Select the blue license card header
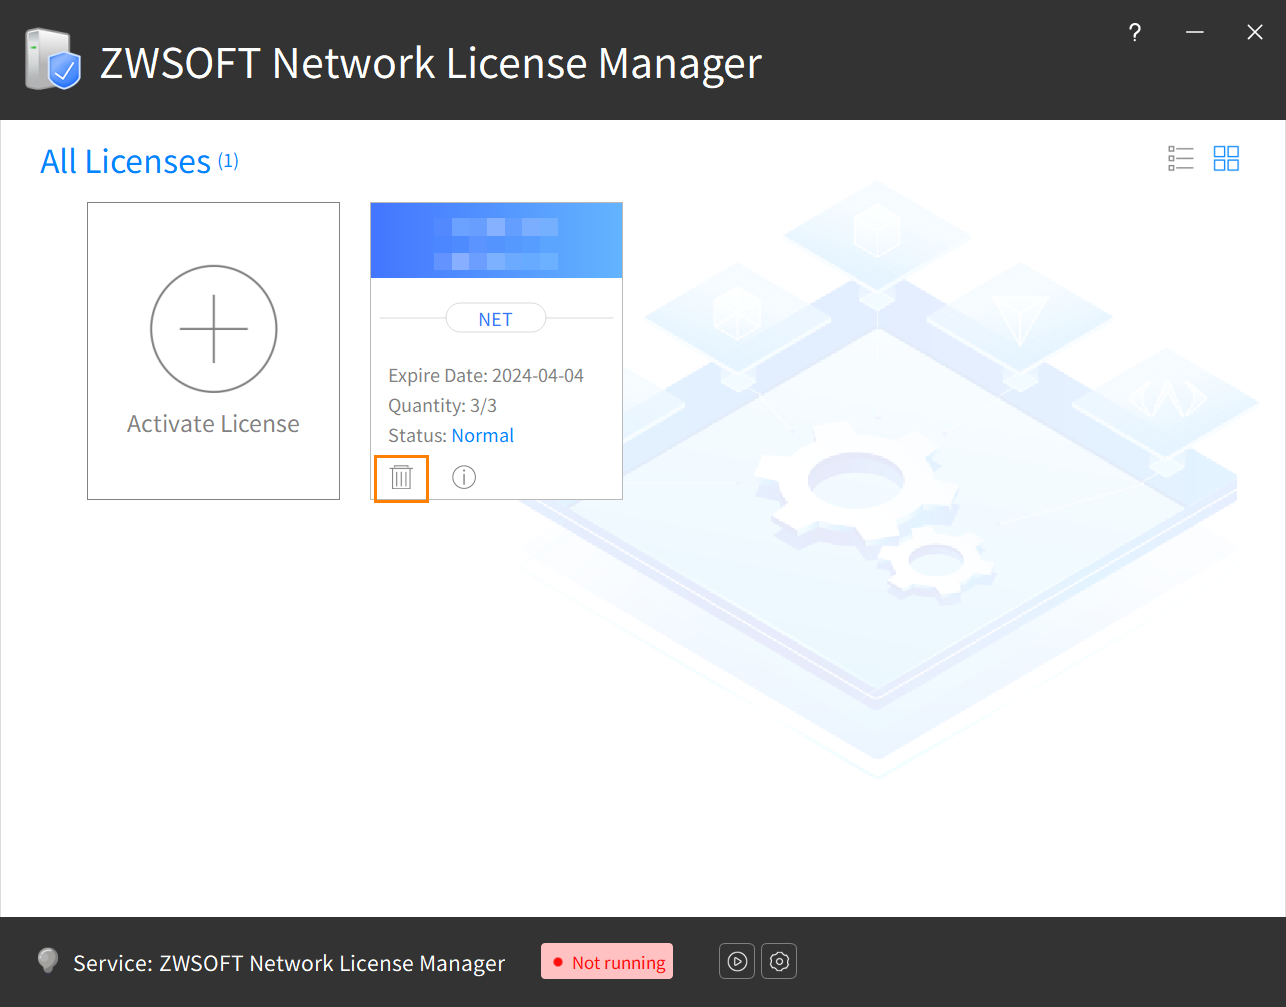Screen dimensions: 1286x1007 (497, 240)
